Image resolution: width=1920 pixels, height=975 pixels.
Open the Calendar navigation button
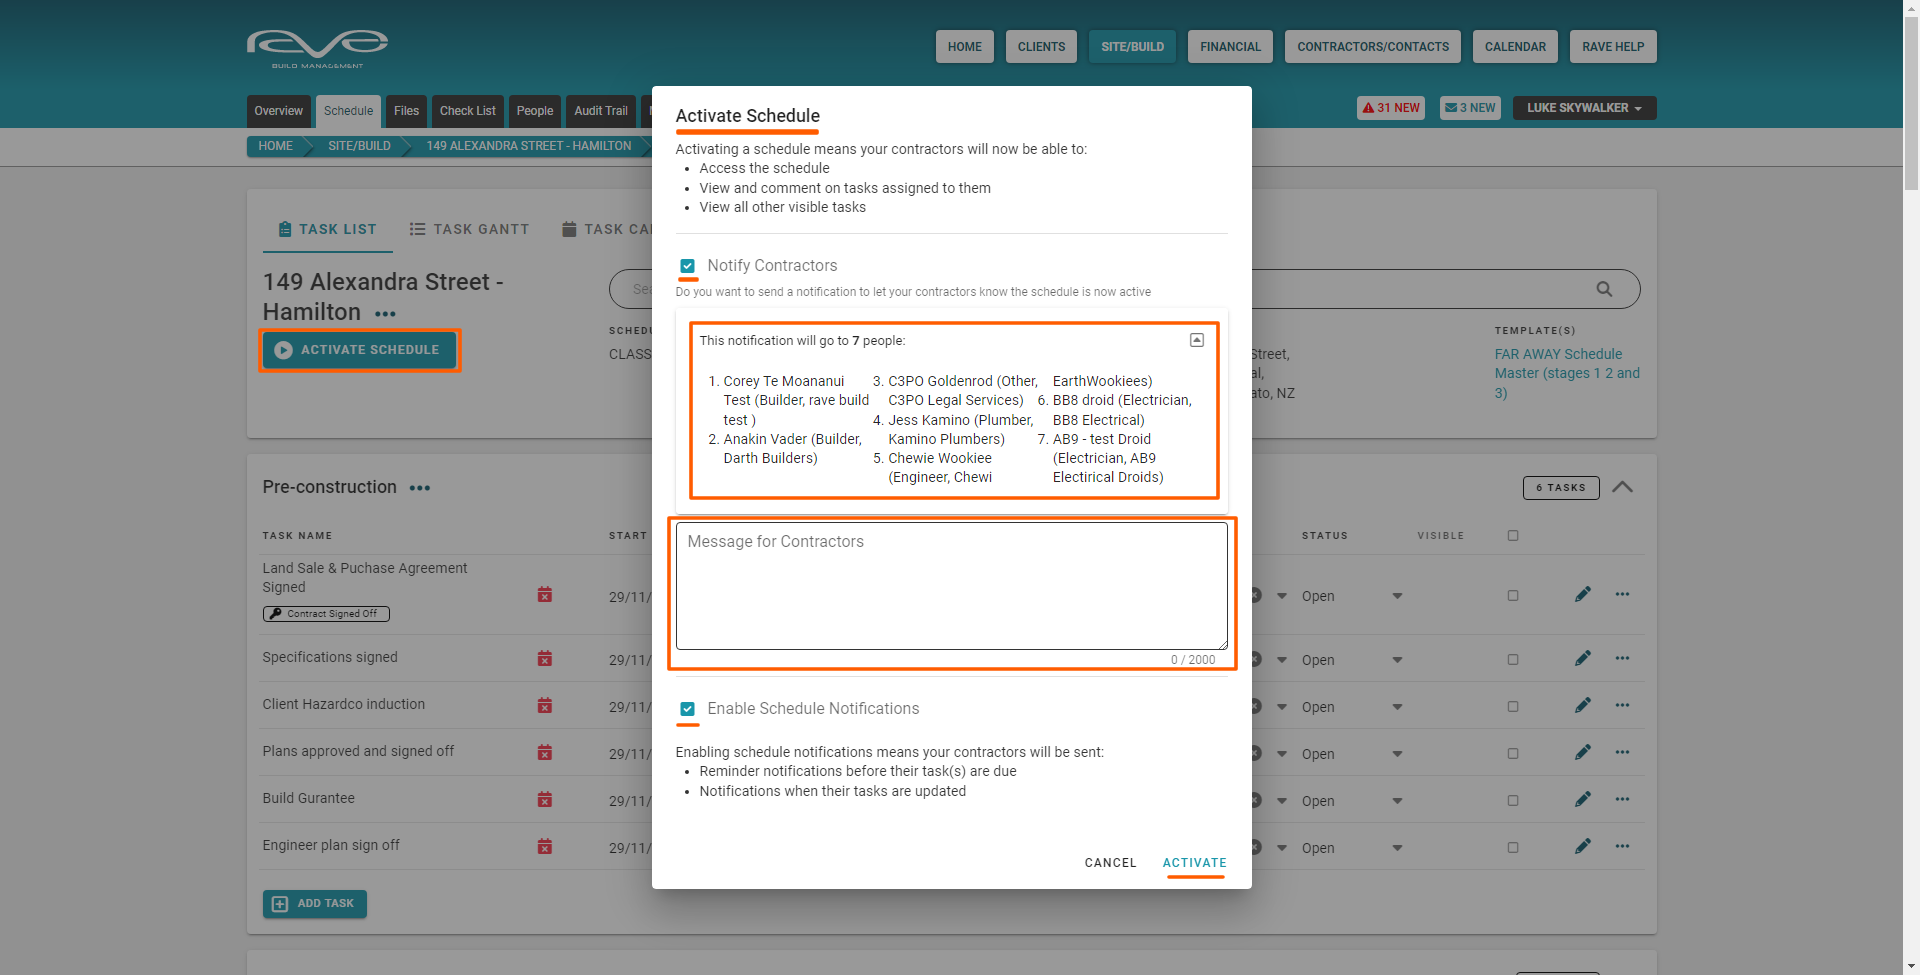(1515, 47)
